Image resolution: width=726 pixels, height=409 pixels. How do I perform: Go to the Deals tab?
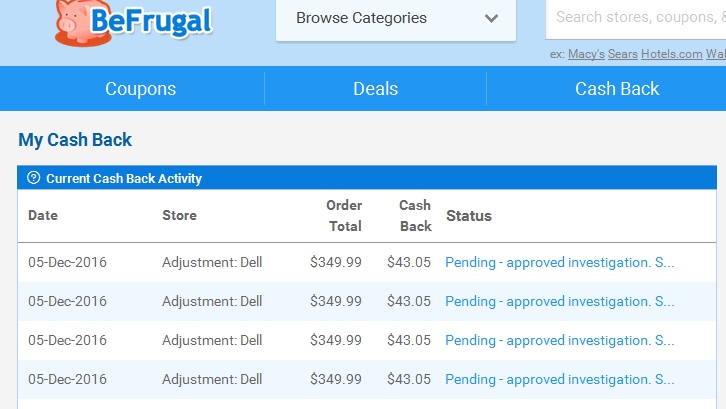pyautogui.click(x=375, y=89)
